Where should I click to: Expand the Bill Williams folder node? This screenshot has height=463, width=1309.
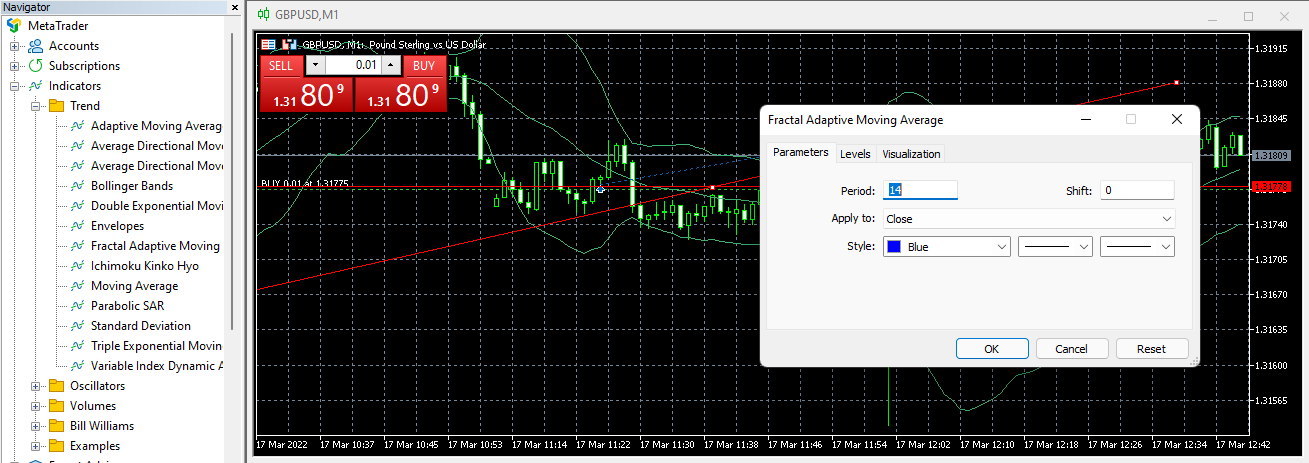point(35,426)
